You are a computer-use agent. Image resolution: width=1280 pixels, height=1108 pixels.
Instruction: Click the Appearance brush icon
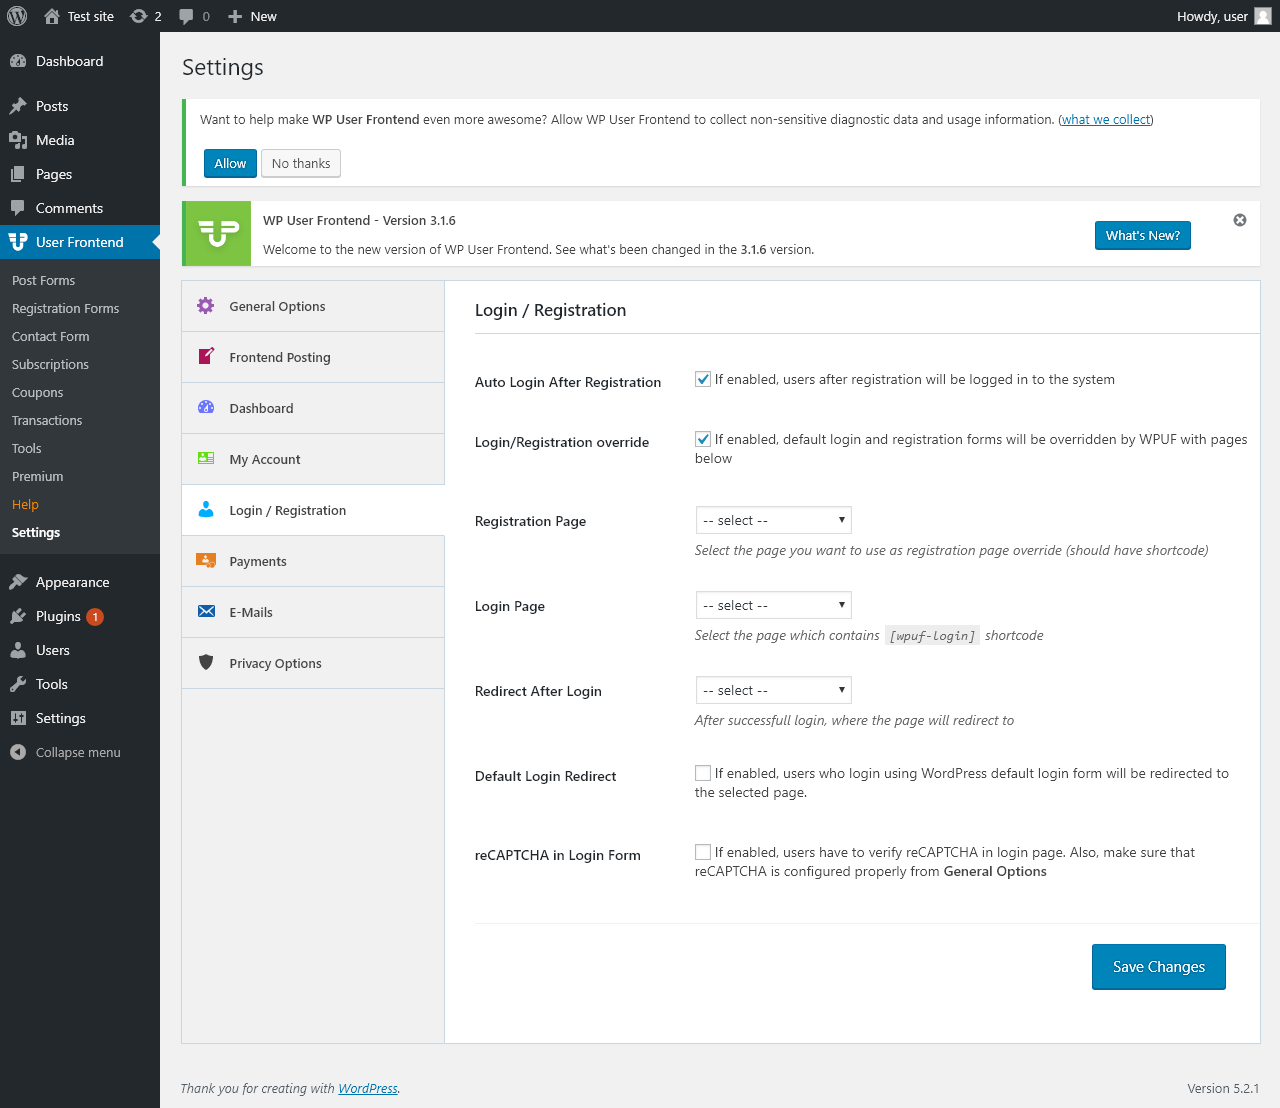tap(18, 582)
